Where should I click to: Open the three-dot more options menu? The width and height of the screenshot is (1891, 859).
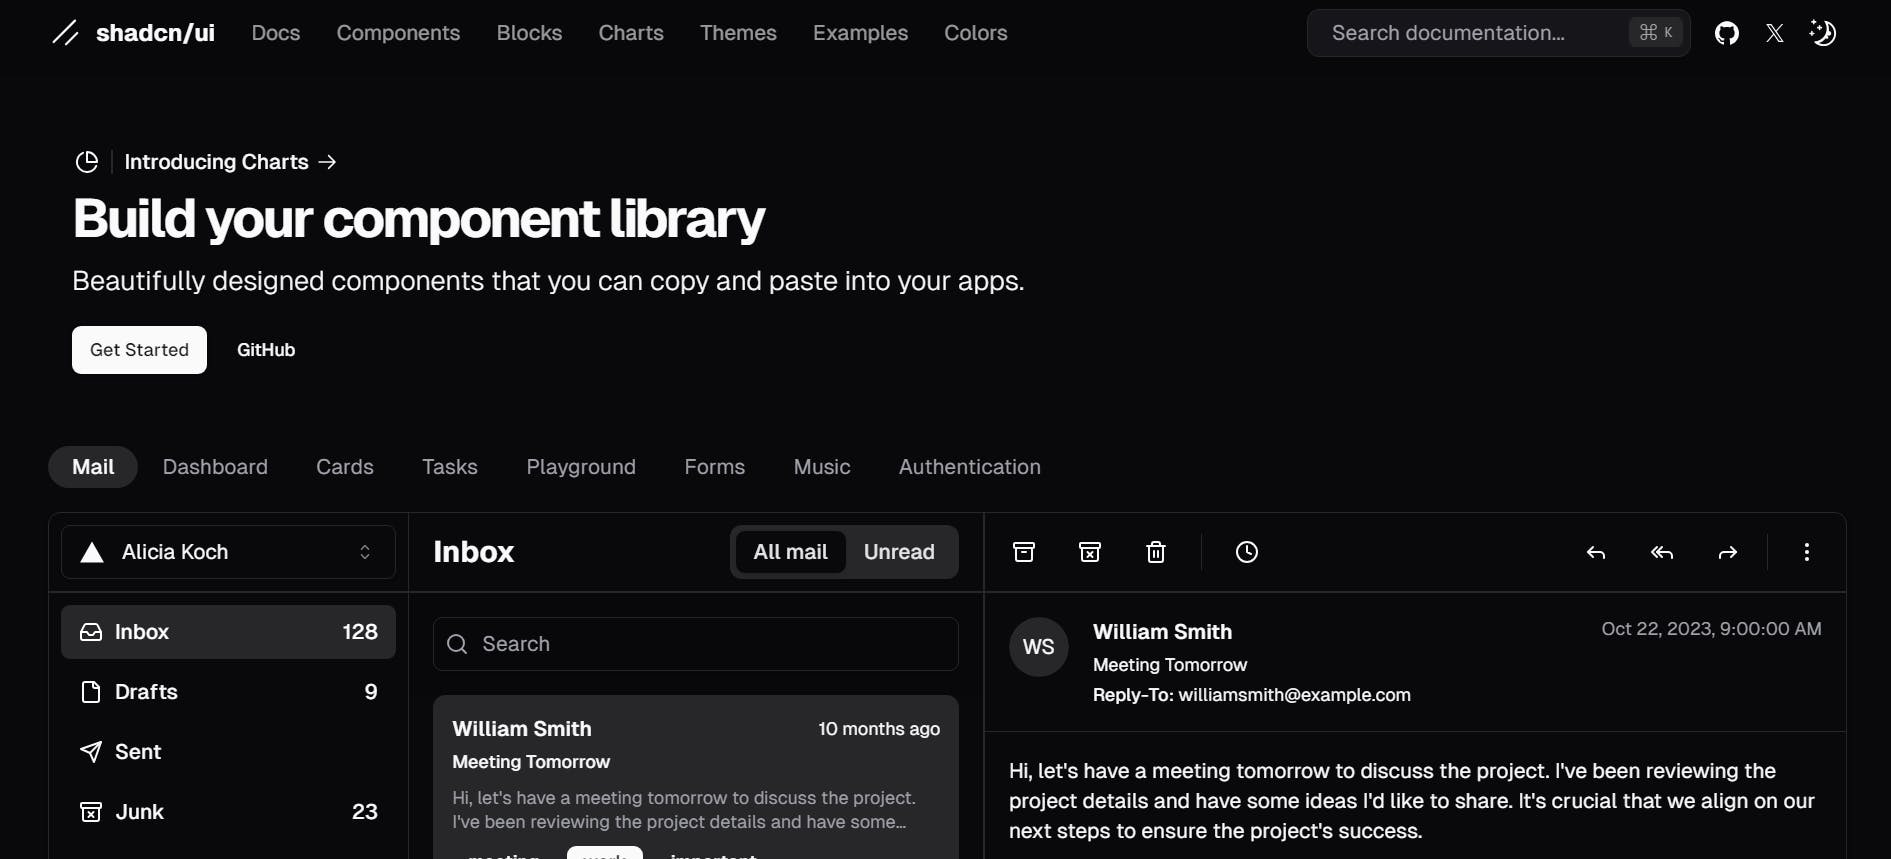click(x=1806, y=552)
